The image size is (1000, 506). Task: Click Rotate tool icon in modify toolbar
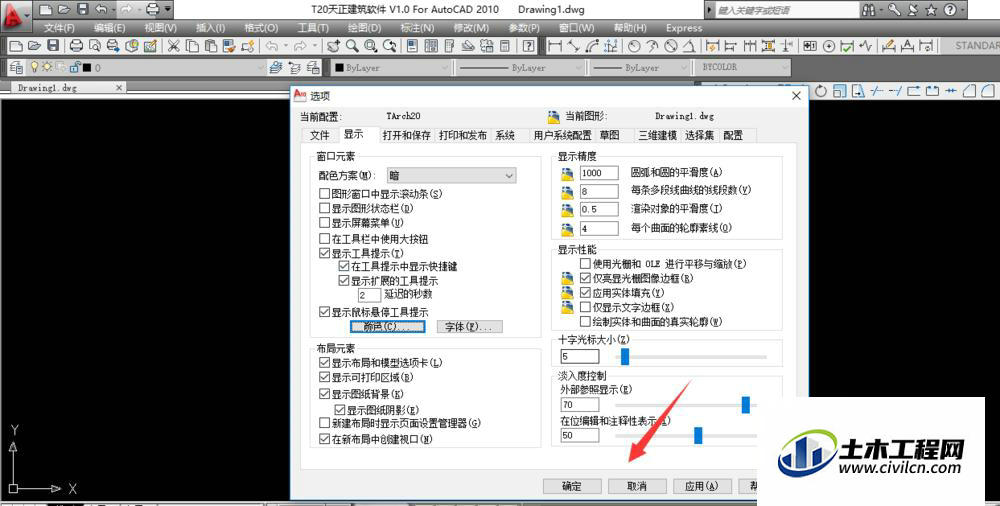[x=821, y=91]
